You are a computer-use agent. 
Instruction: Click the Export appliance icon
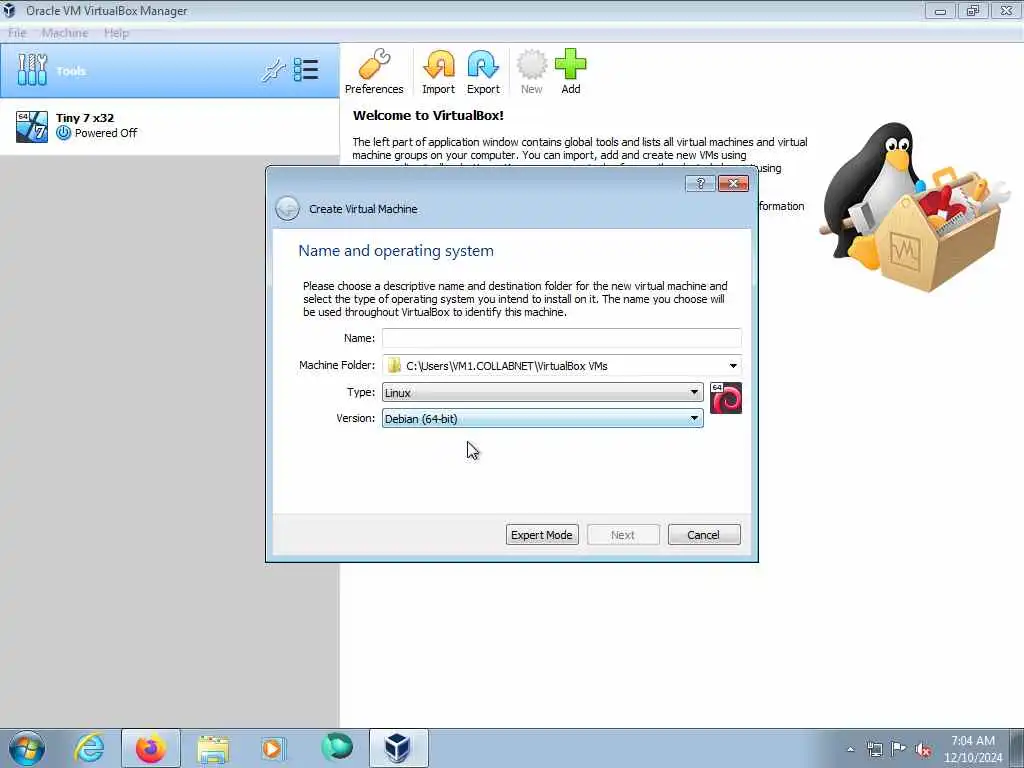click(x=483, y=72)
